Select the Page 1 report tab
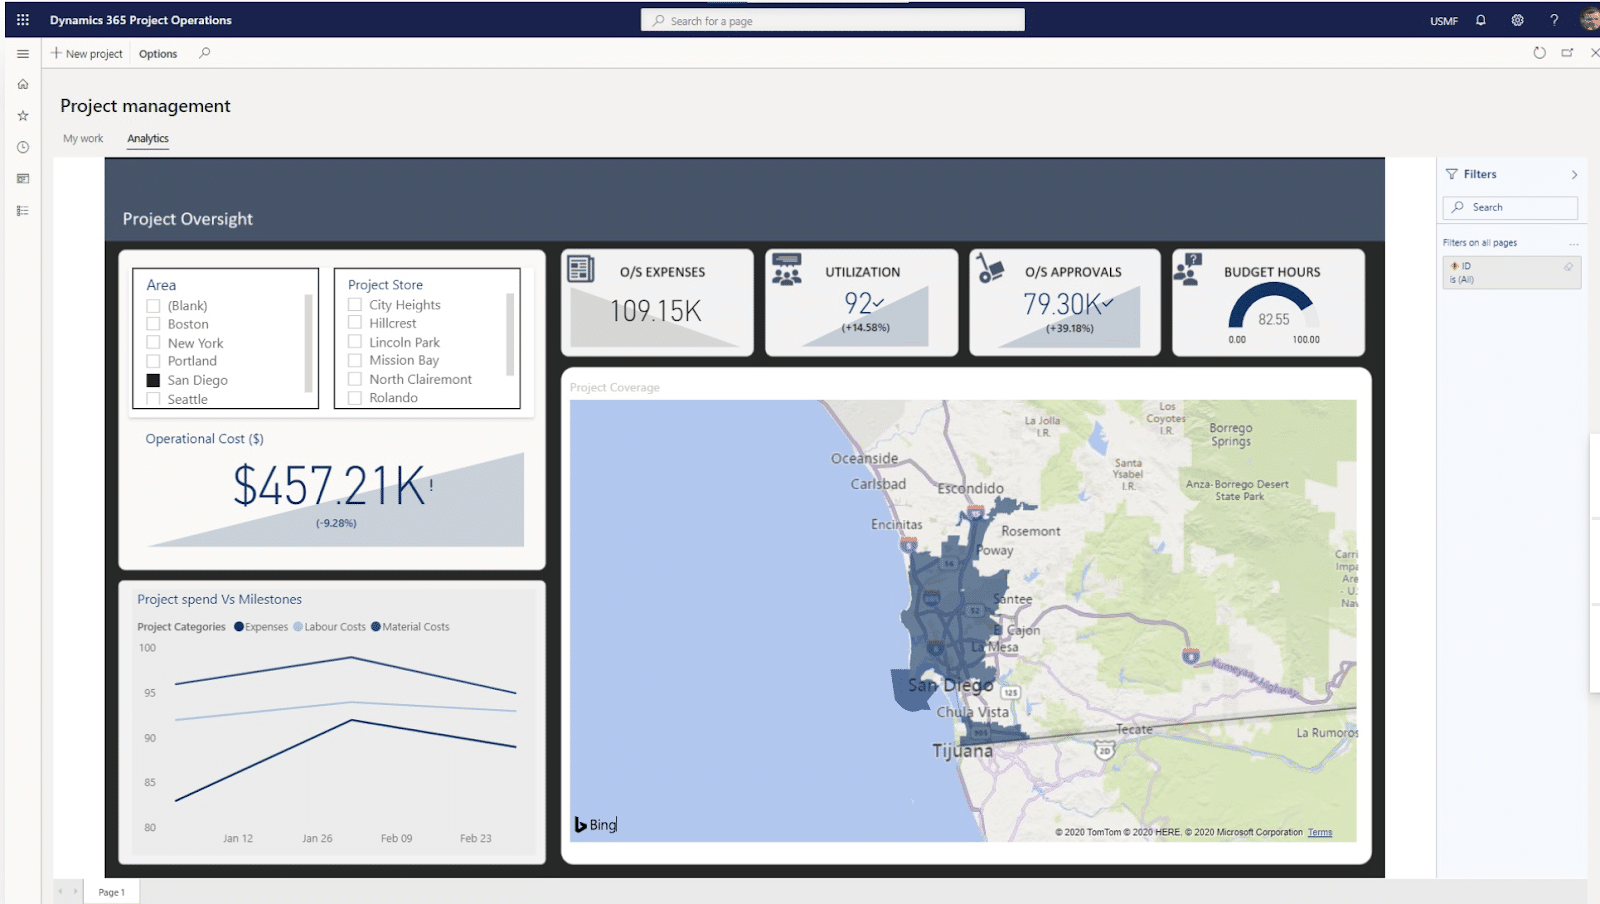 pos(112,892)
